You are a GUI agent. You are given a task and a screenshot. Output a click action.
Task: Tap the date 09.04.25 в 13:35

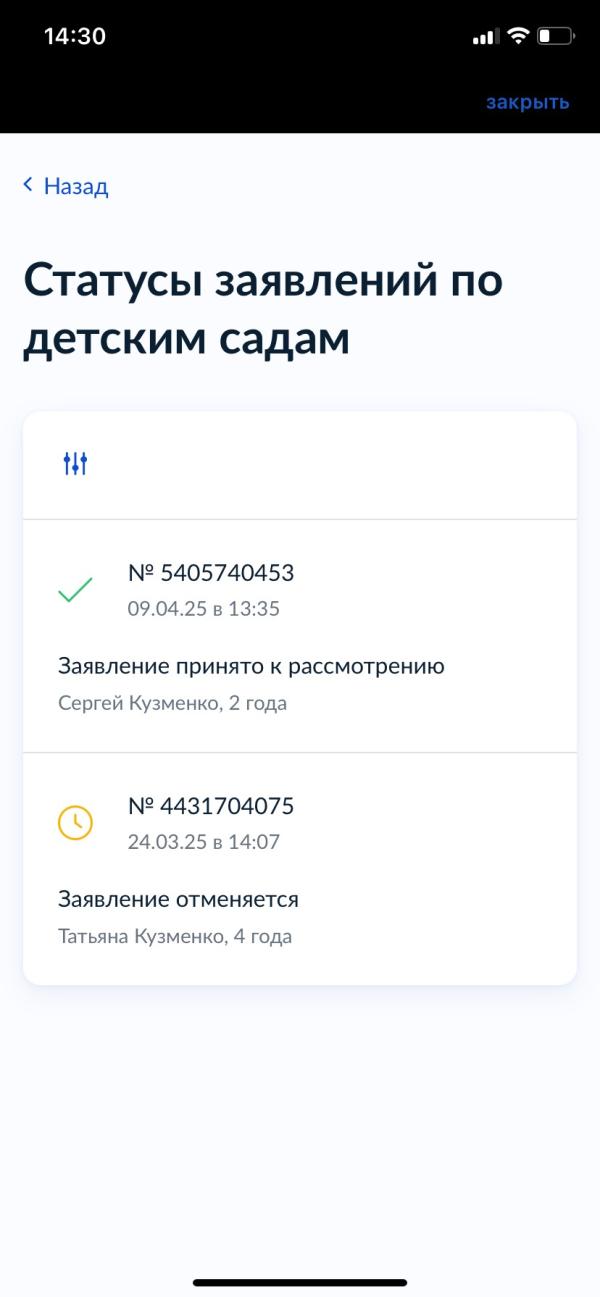(x=204, y=608)
